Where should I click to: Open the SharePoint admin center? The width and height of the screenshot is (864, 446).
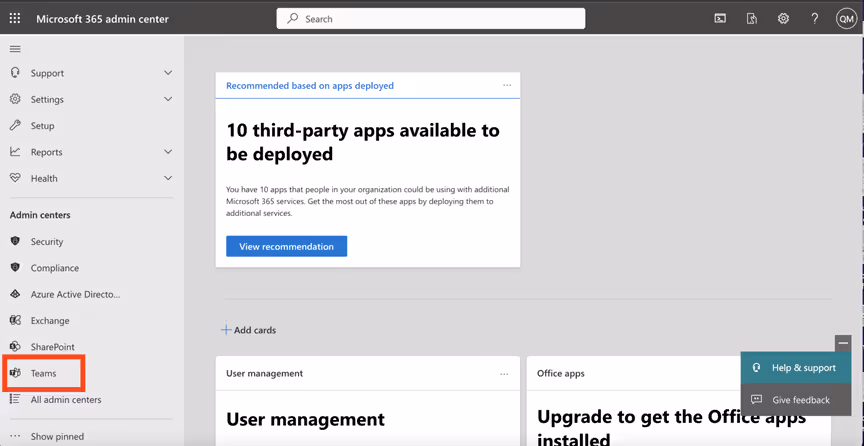(x=52, y=347)
